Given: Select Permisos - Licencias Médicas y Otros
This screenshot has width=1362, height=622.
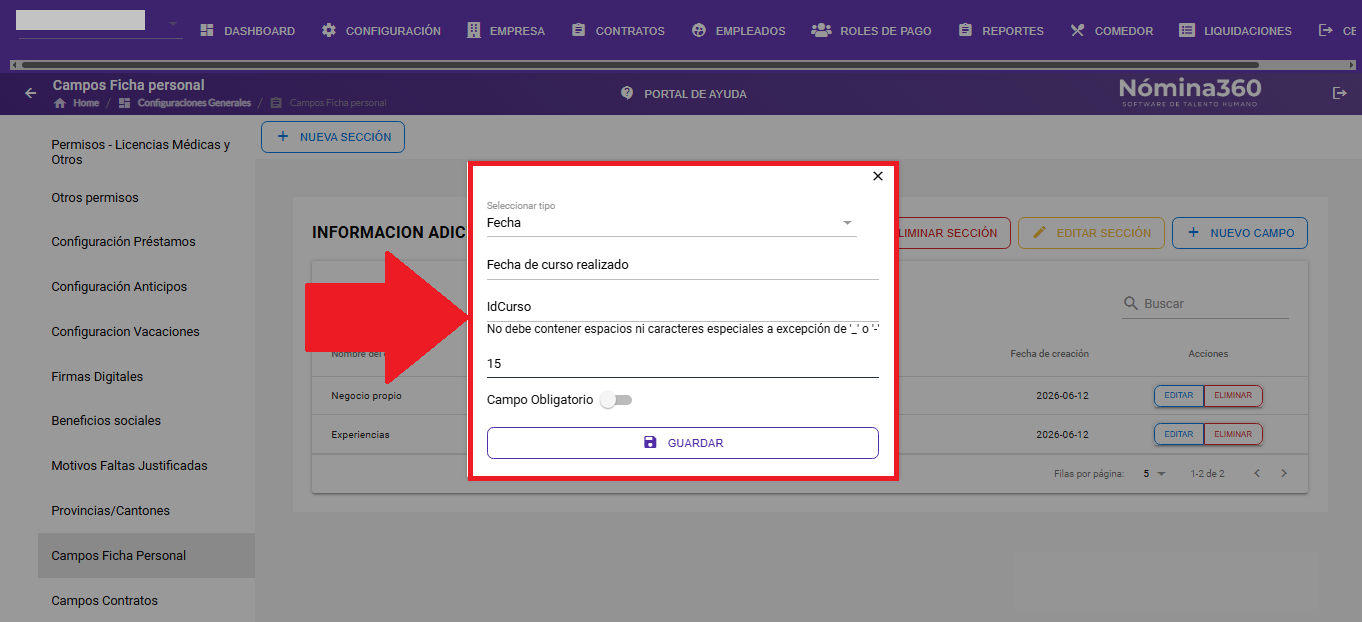Looking at the screenshot, I should (146, 152).
